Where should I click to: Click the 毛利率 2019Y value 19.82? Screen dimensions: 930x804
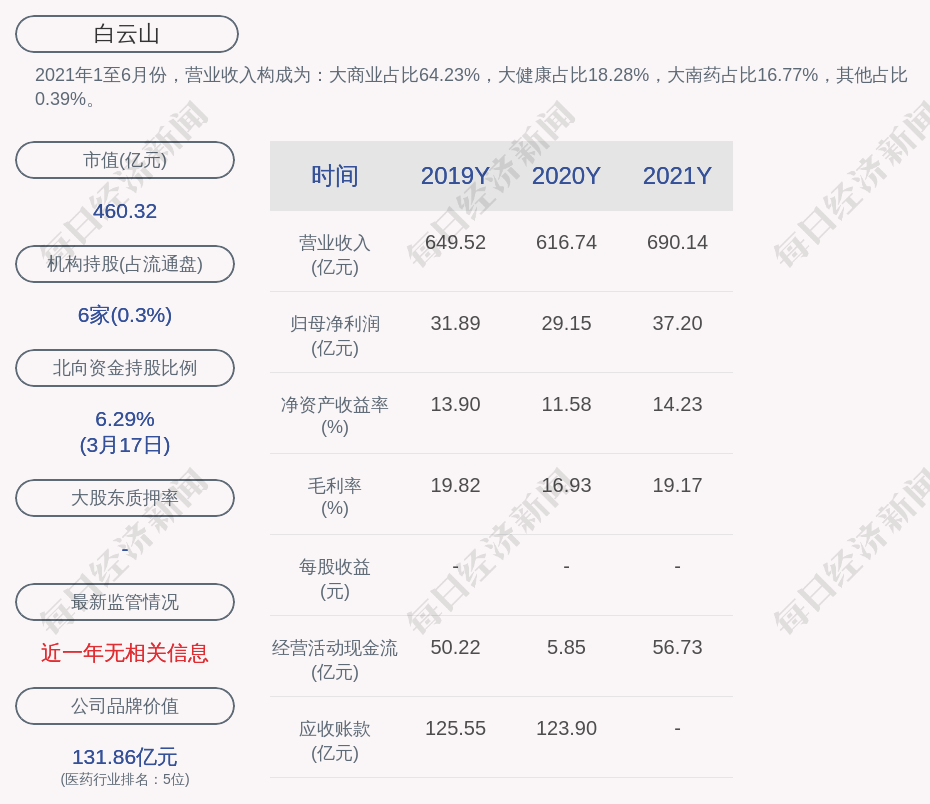(x=455, y=485)
